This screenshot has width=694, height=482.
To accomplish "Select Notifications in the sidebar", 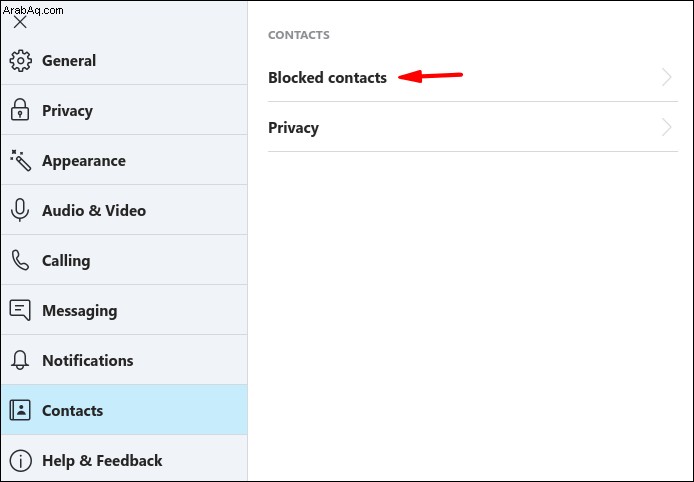I will [x=124, y=360].
